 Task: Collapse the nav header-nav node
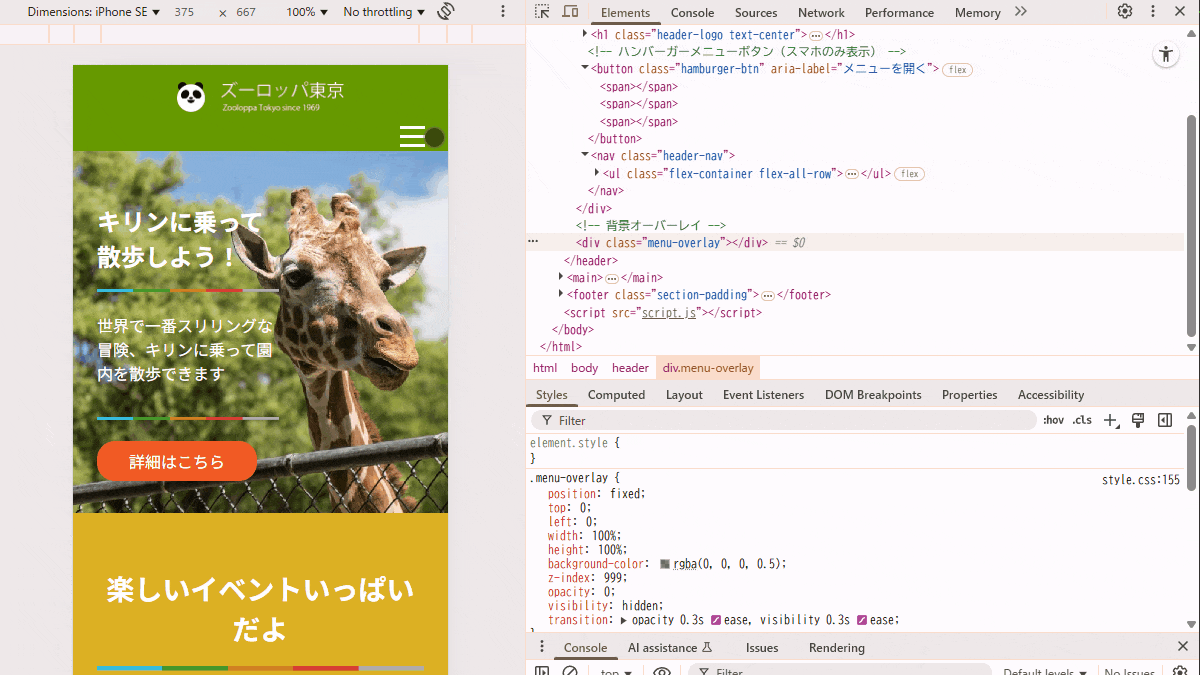(586, 155)
